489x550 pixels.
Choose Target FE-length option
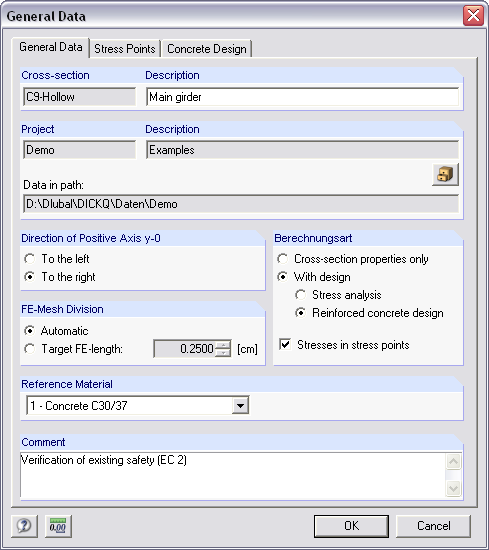pyautogui.click(x=29, y=349)
